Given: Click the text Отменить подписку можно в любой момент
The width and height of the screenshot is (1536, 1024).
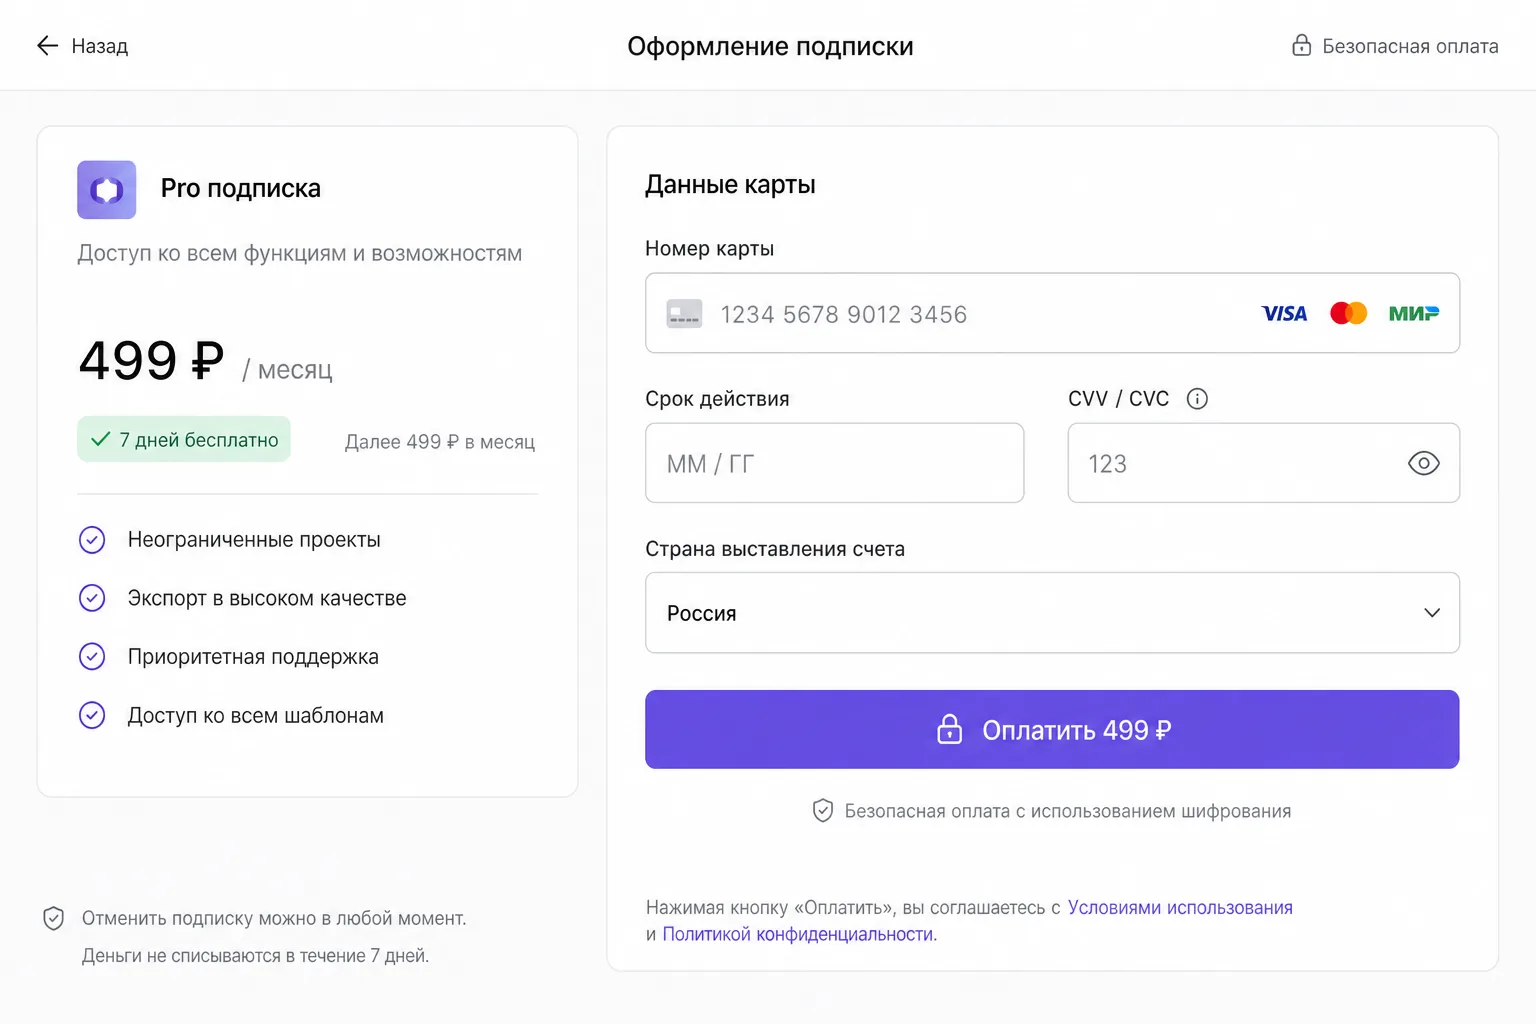Looking at the screenshot, I should pyautogui.click(x=274, y=918).
